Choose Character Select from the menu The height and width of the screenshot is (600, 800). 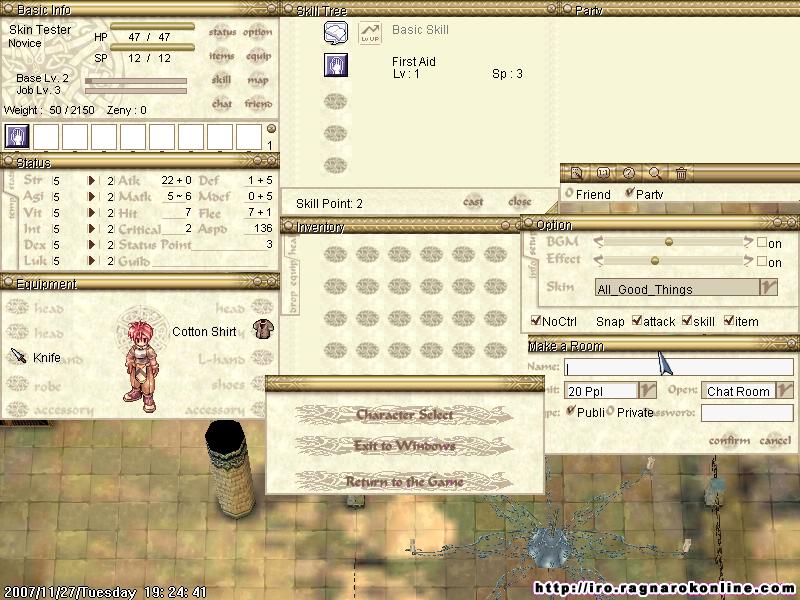pos(404,415)
